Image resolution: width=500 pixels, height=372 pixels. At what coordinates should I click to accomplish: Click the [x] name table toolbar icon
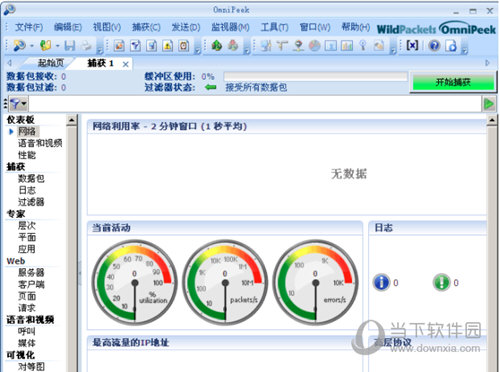click(x=412, y=45)
